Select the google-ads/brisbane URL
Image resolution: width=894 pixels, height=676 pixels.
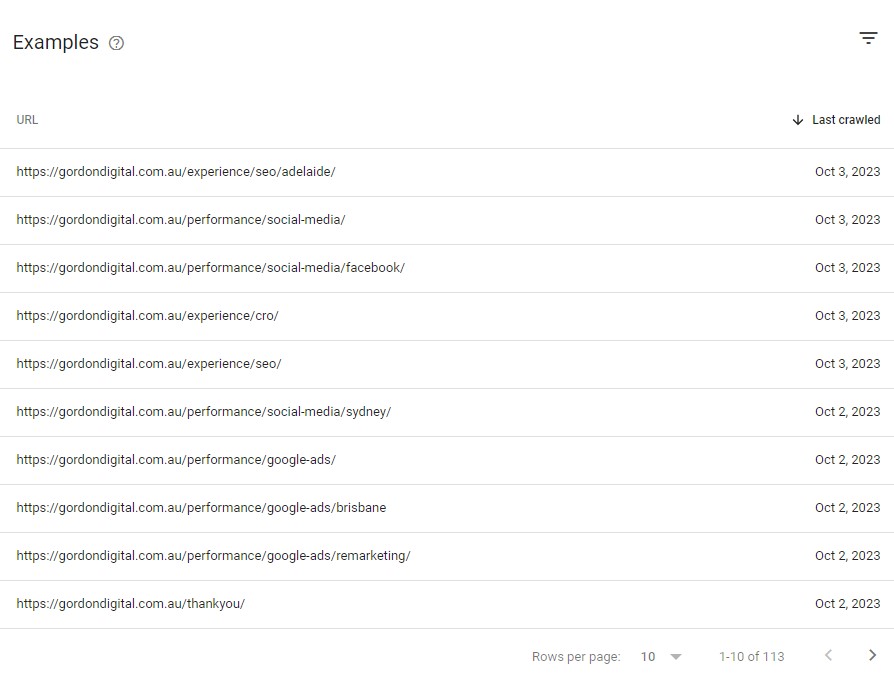[x=200, y=507]
